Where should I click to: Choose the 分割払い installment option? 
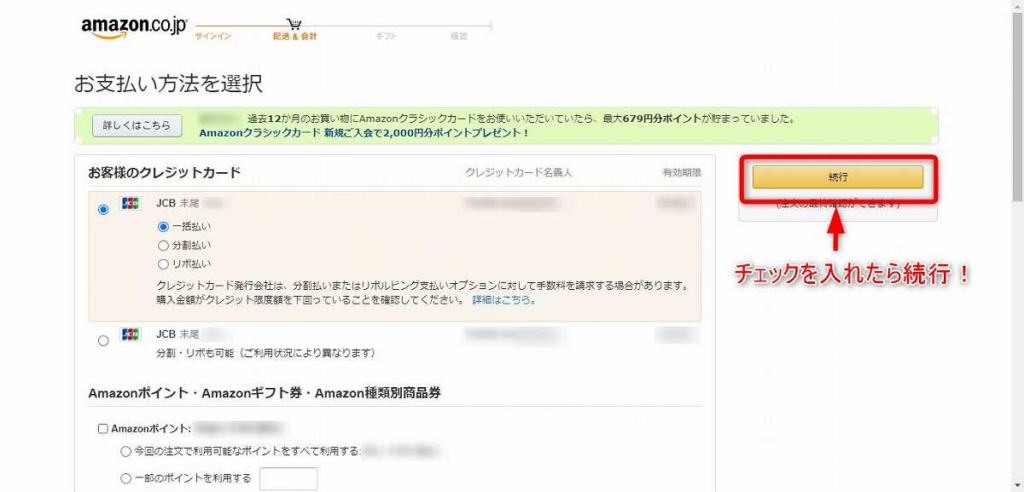point(164,245)
